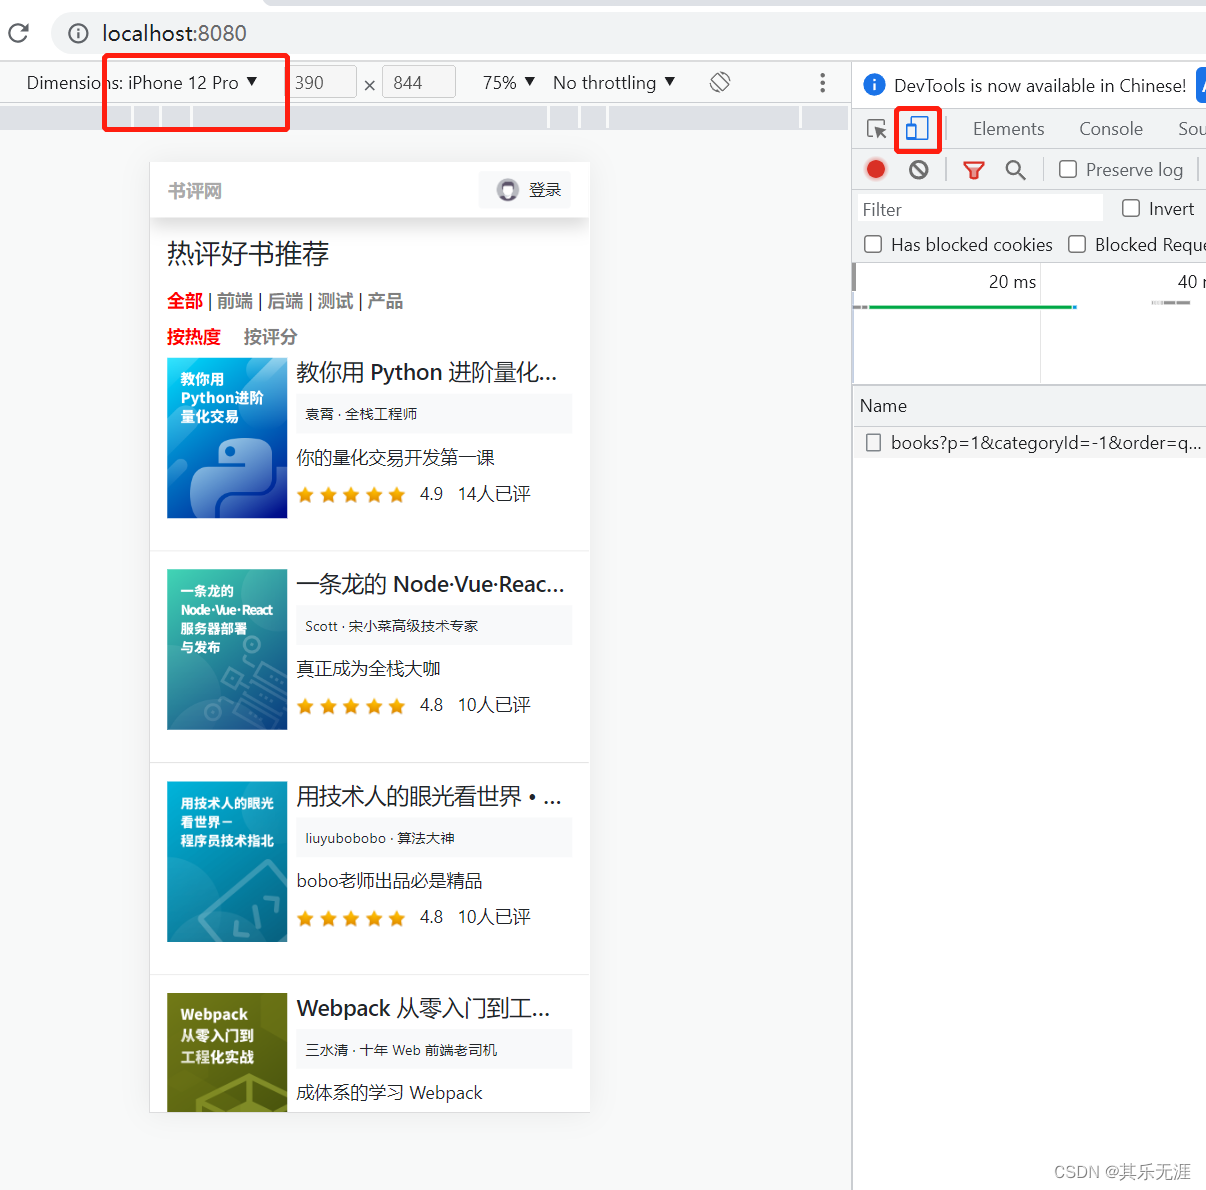The width and height of the screenshot is (1206, 1190).
Task: Select the inspect element cursor tool
Action: pyautogui.click(x=877, y=129)
